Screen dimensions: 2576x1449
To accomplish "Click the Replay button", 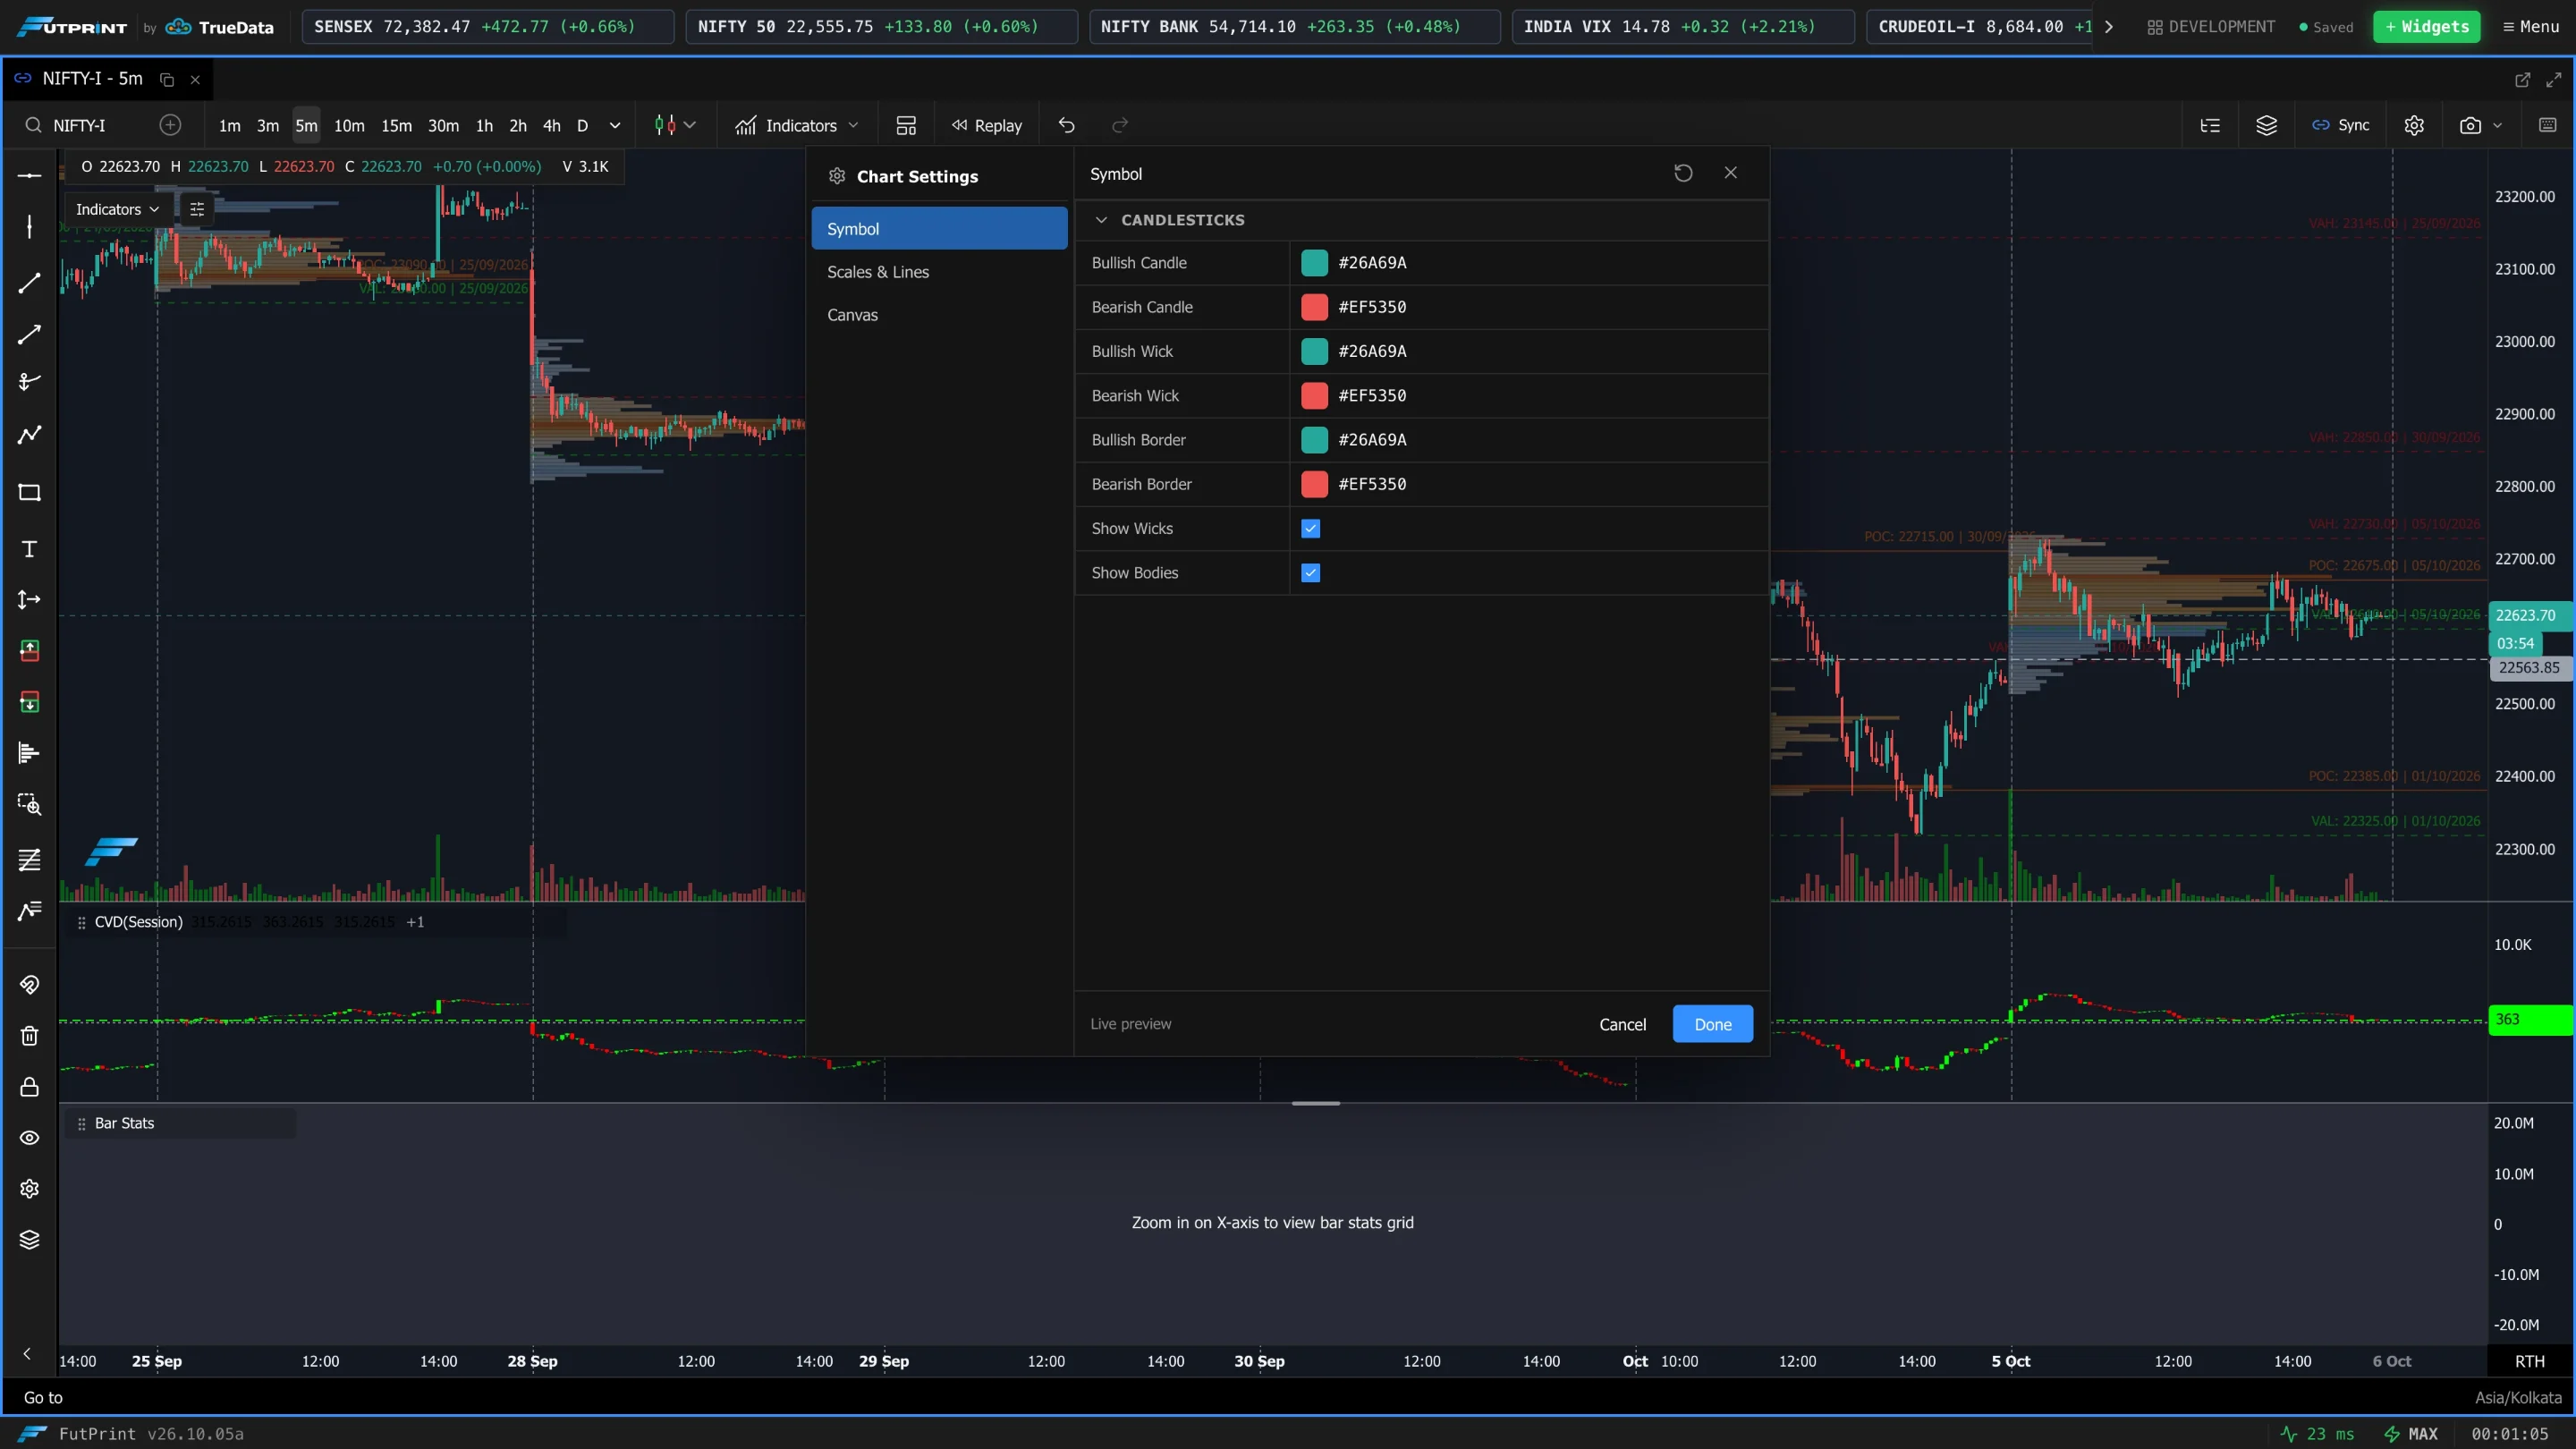I will point(987,125).
